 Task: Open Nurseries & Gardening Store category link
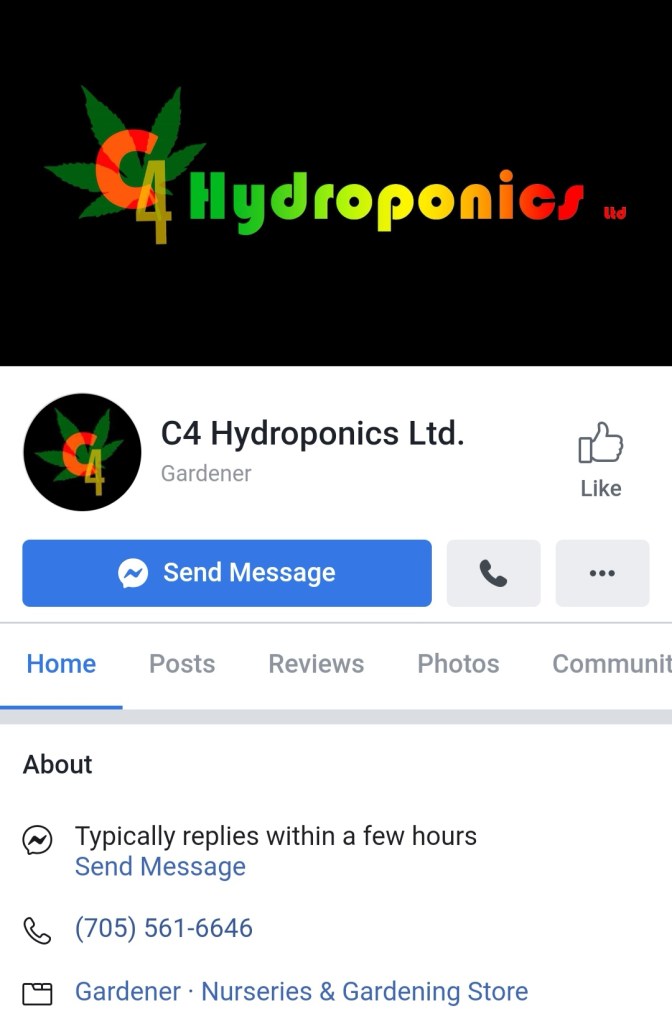pos(365,992)
